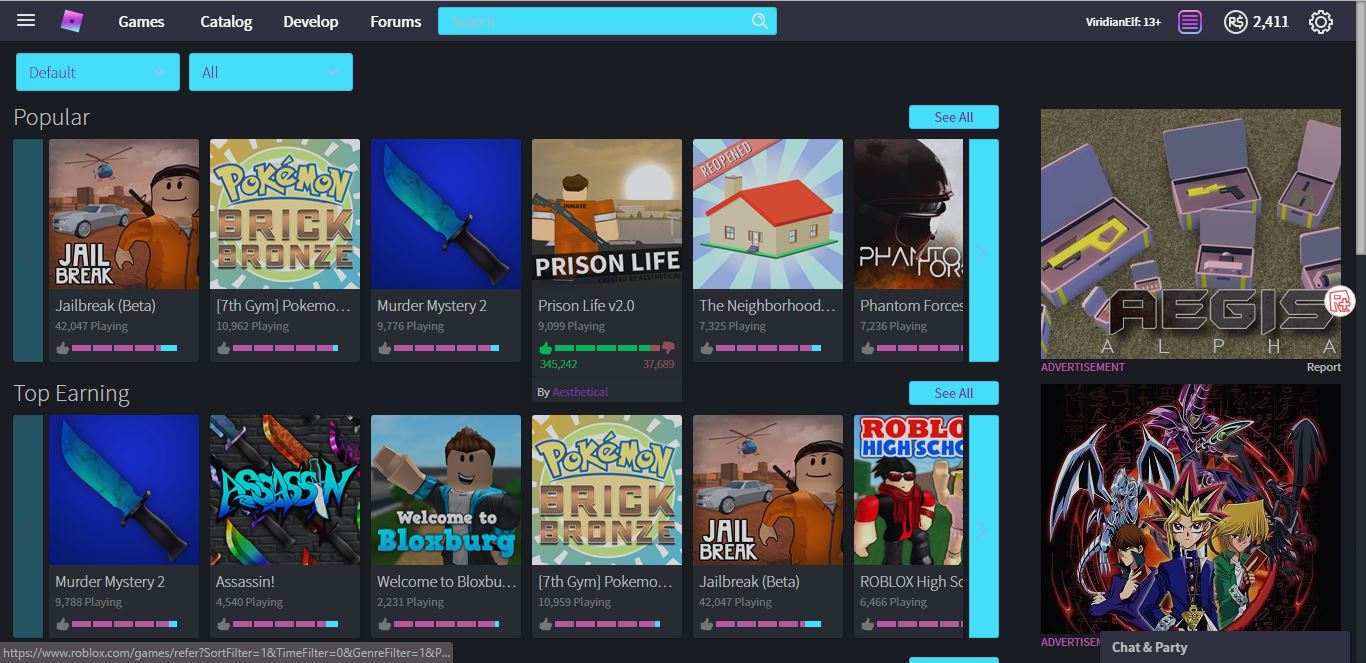
Task: Open the notifications feed icon
Action: click(1189, 21)
